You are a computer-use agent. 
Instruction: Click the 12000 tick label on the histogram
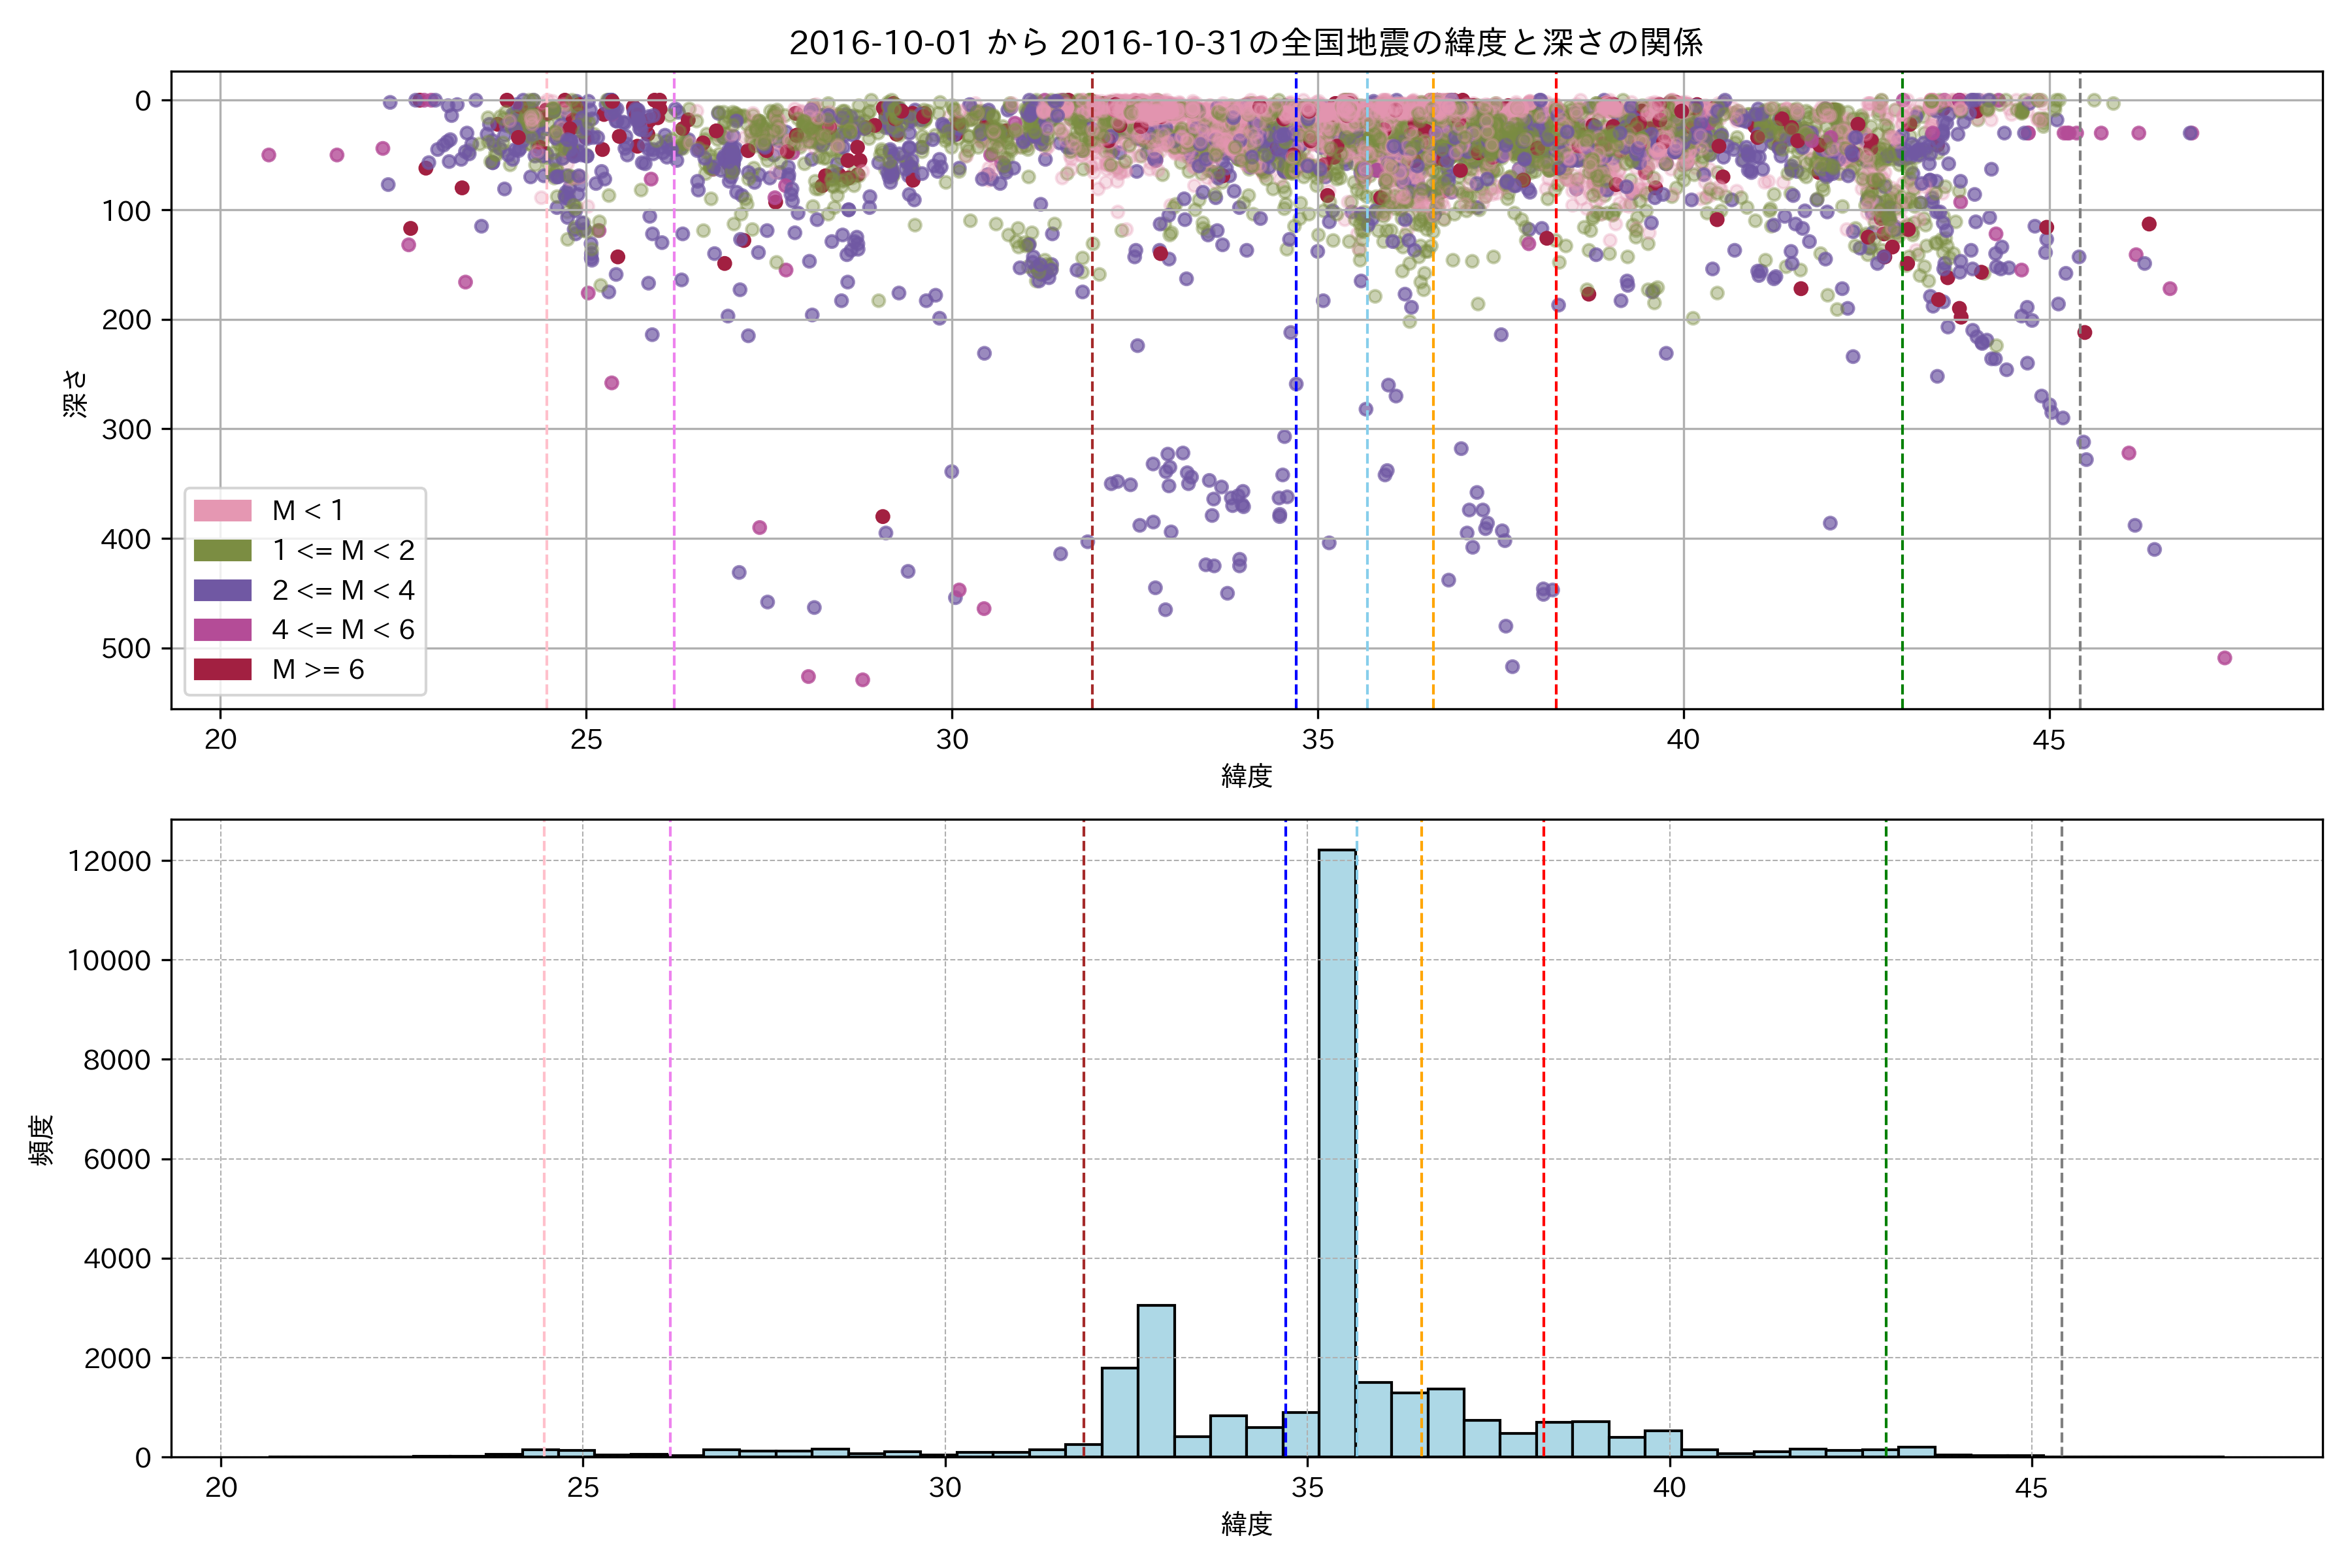coord(109,861)
